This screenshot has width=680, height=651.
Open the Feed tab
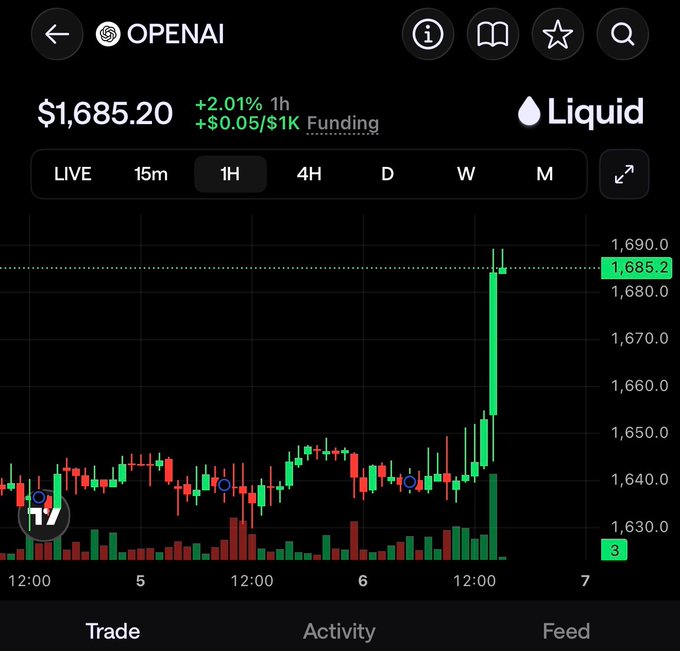coord(566,631)
